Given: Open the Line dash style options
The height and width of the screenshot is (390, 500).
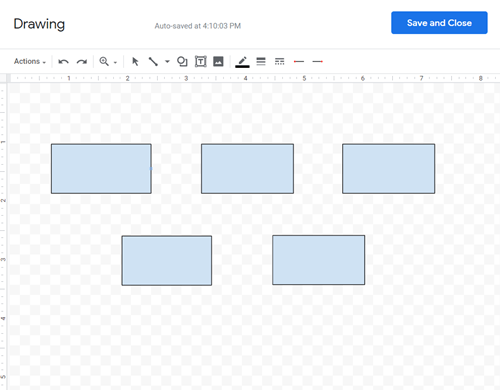Looking at the screenshot, I should coord(280,61).
